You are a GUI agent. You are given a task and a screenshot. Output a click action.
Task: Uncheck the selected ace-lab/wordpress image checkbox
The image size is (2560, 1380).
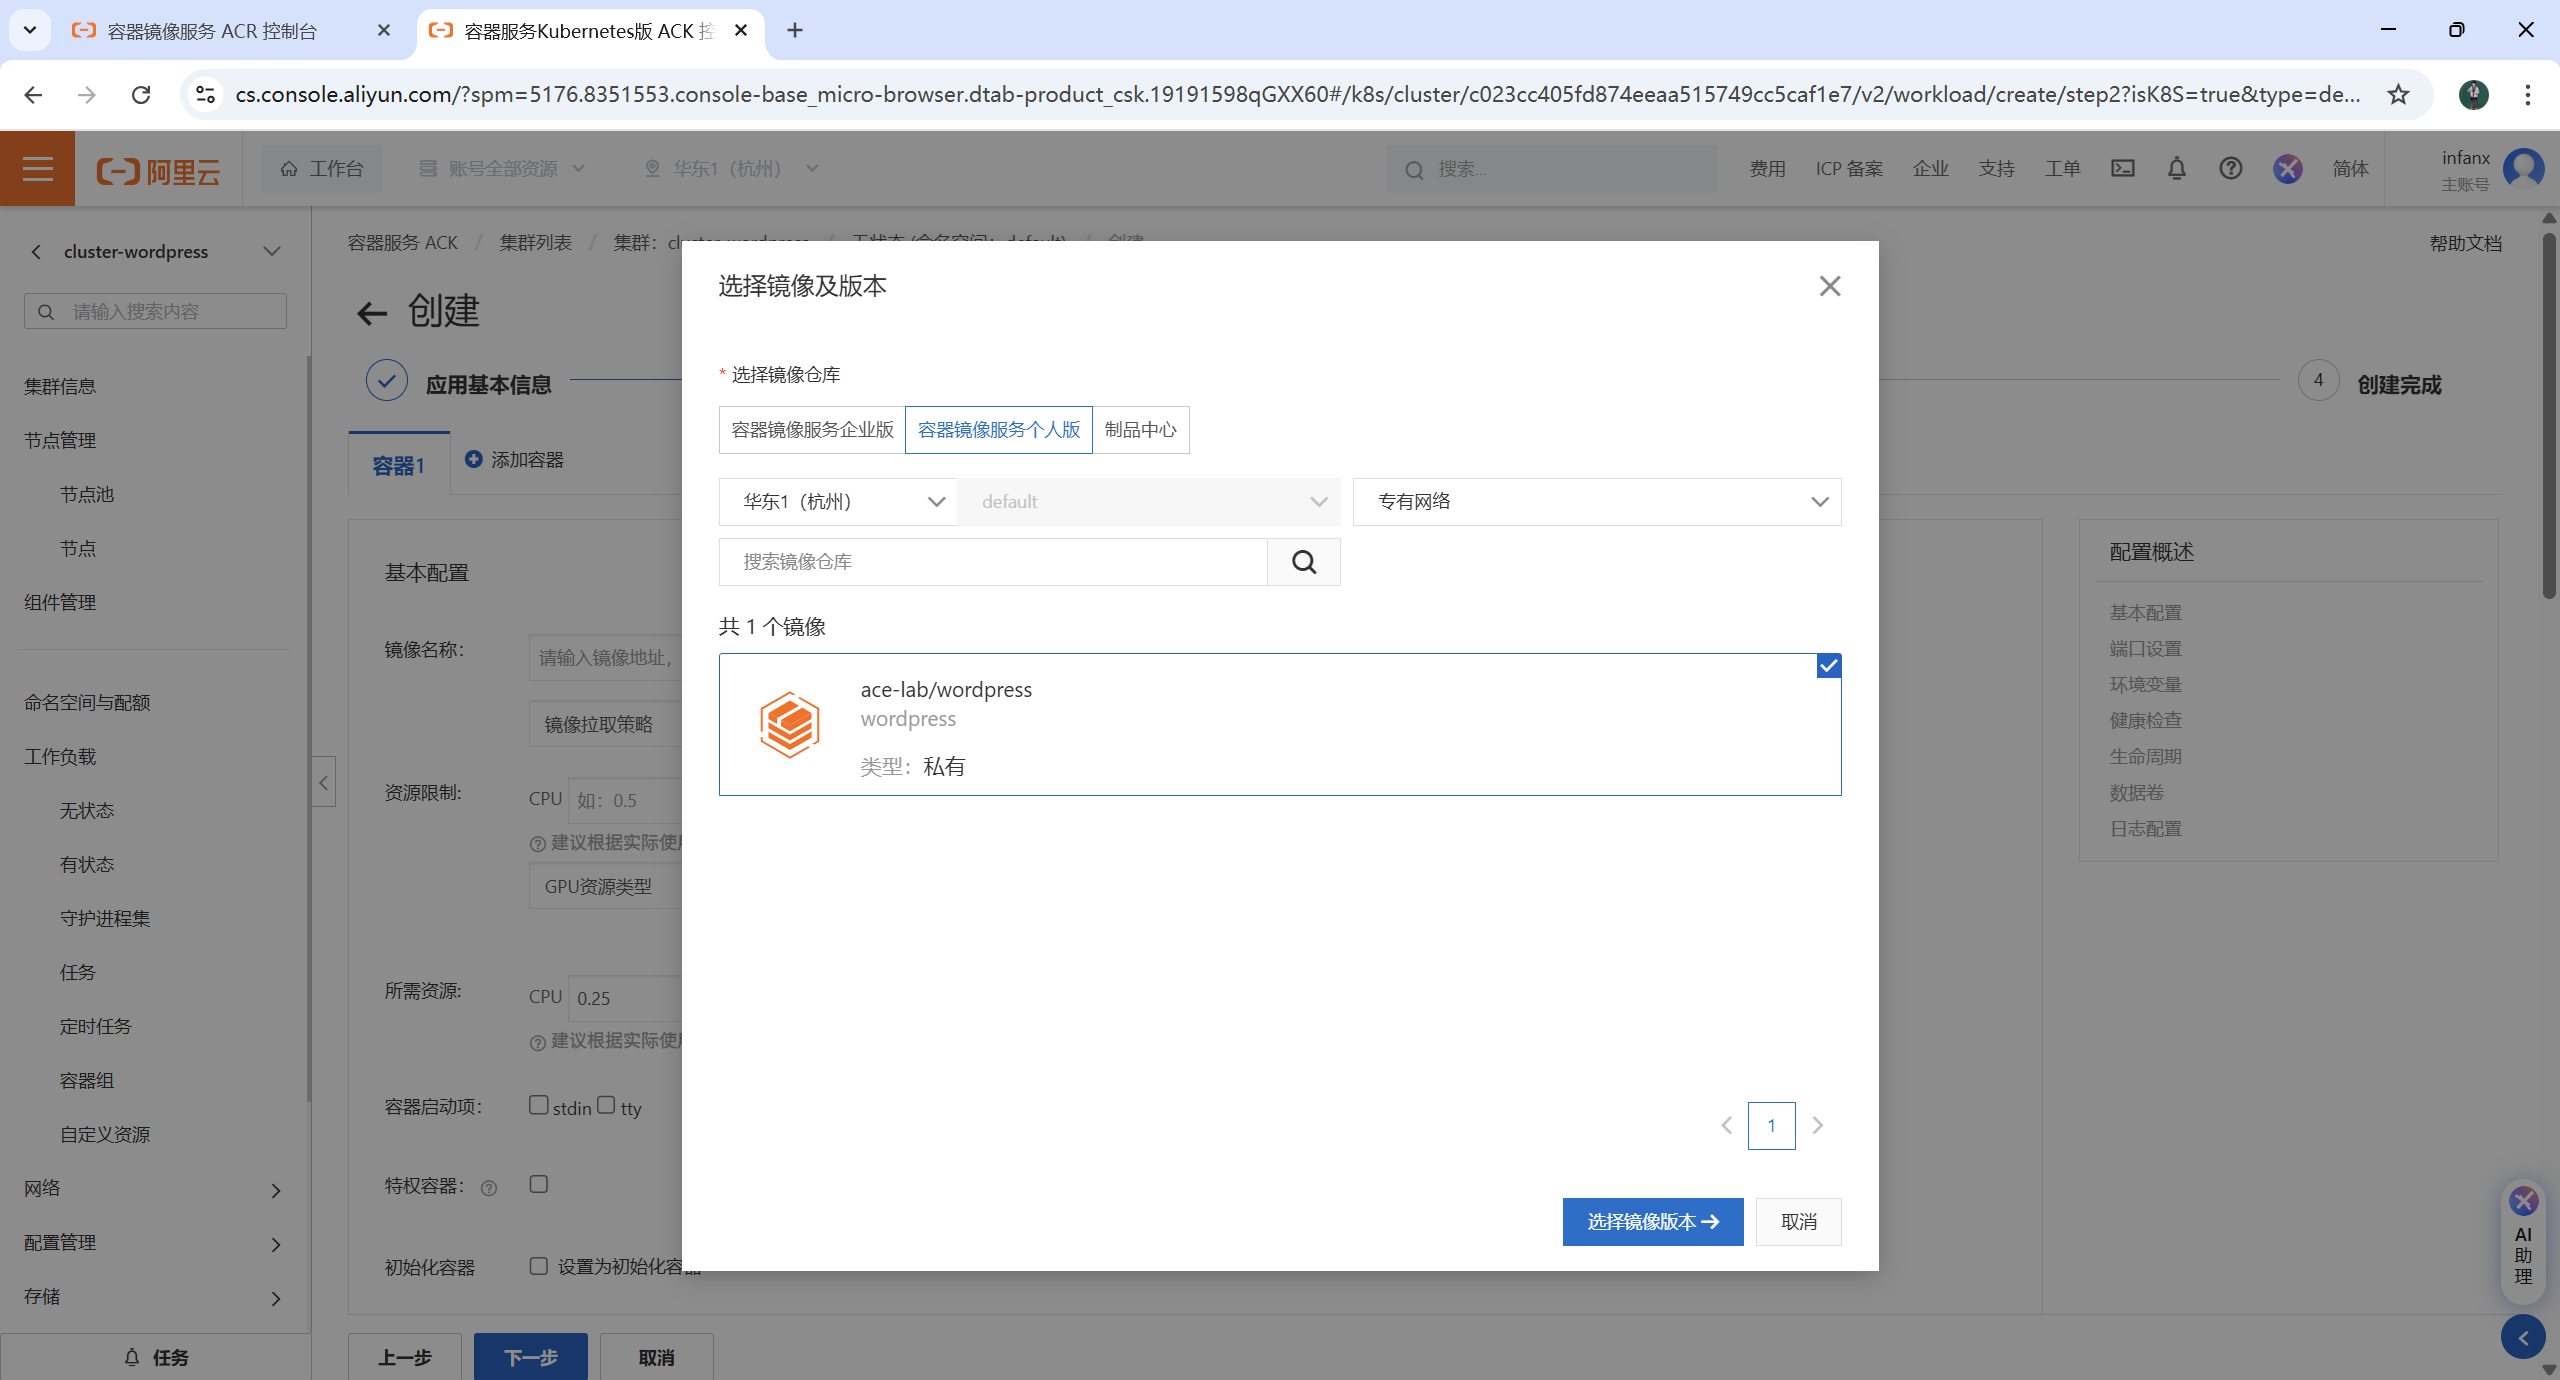[1828, 666]
